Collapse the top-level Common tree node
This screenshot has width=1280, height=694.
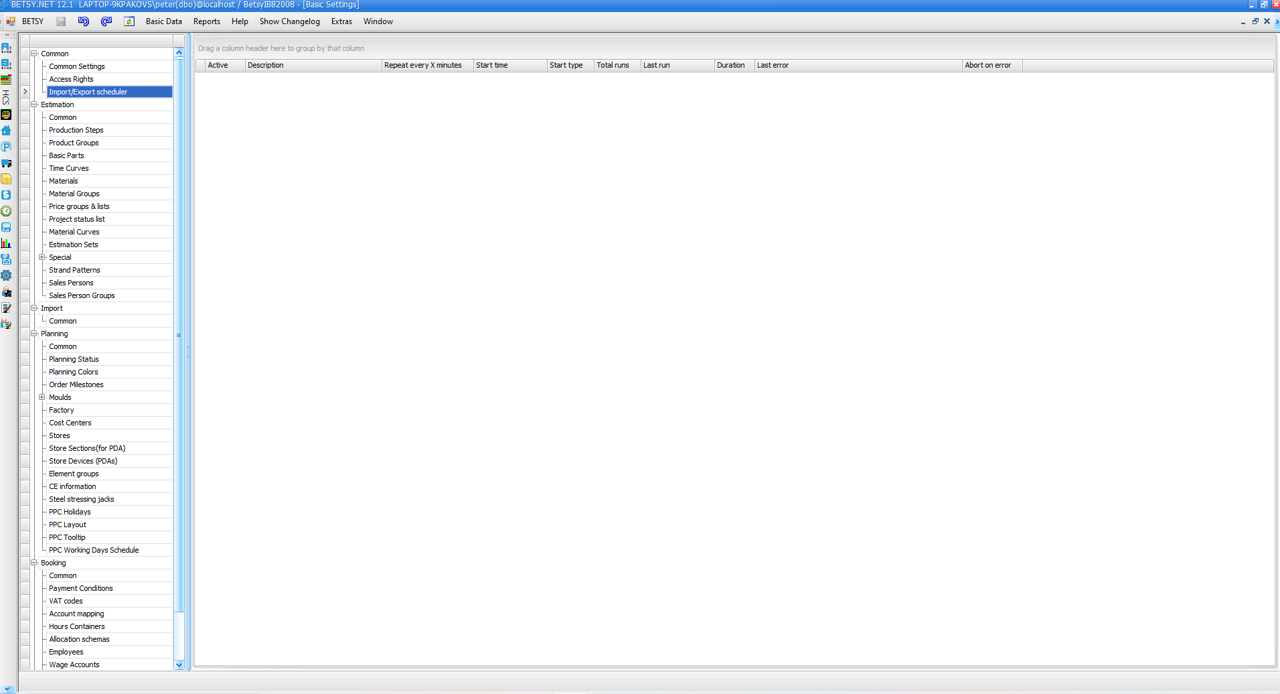(x=34, y=54)
